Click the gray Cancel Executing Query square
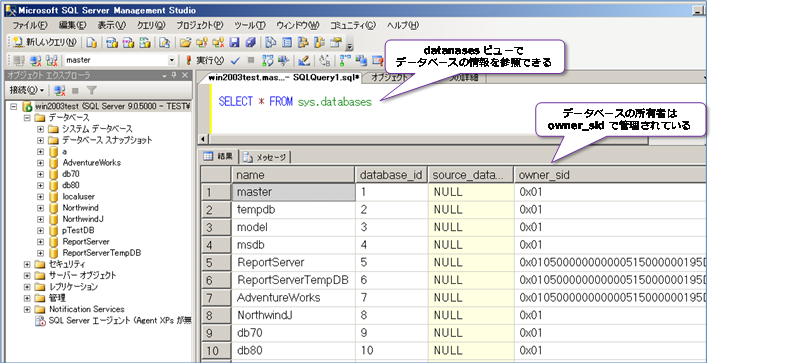800x364 pixels. (x=251, y=60)
